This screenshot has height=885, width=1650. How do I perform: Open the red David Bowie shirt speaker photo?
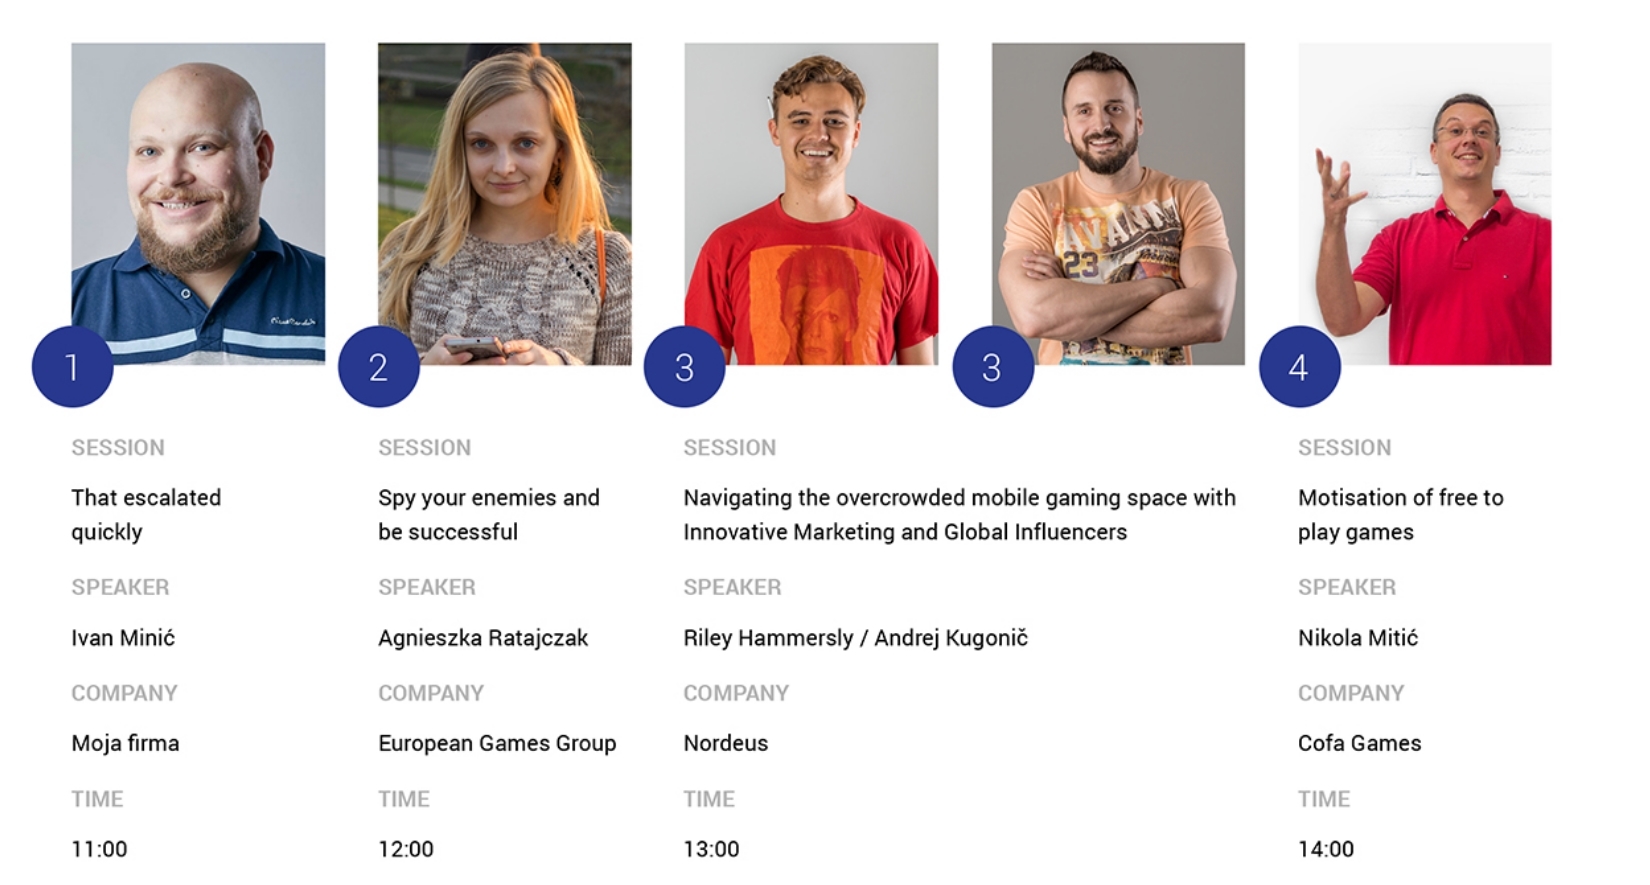(811, 203)
